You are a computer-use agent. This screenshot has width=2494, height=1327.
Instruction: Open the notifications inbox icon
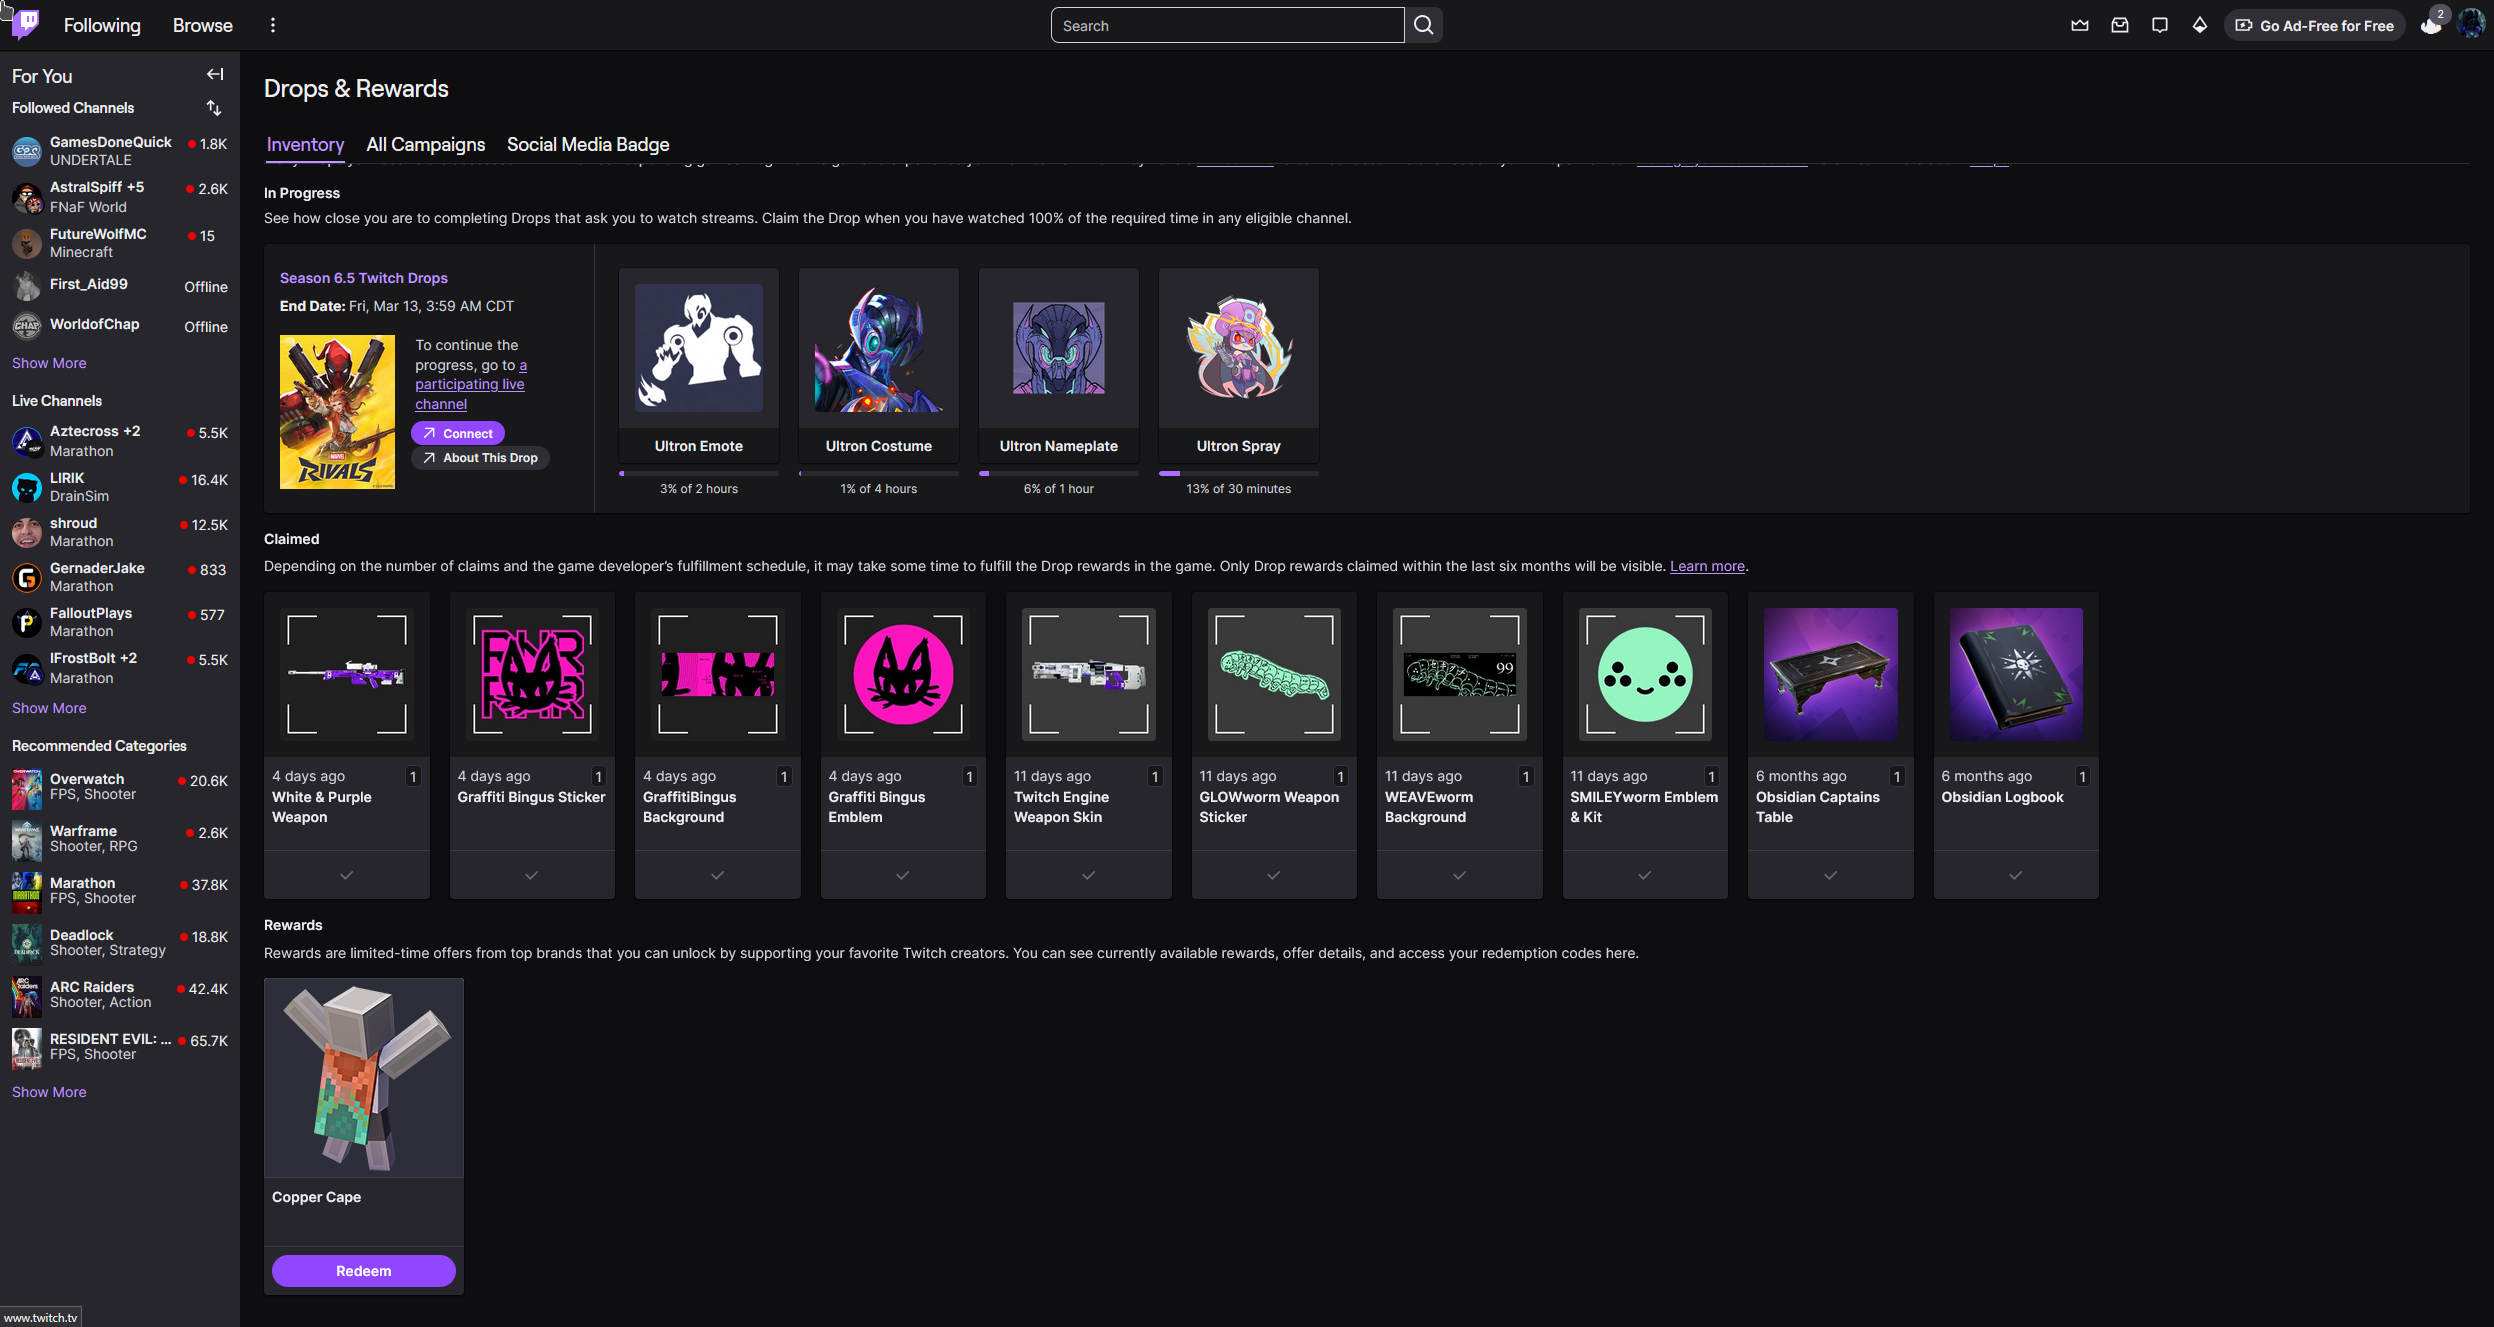click(2119, 26)
